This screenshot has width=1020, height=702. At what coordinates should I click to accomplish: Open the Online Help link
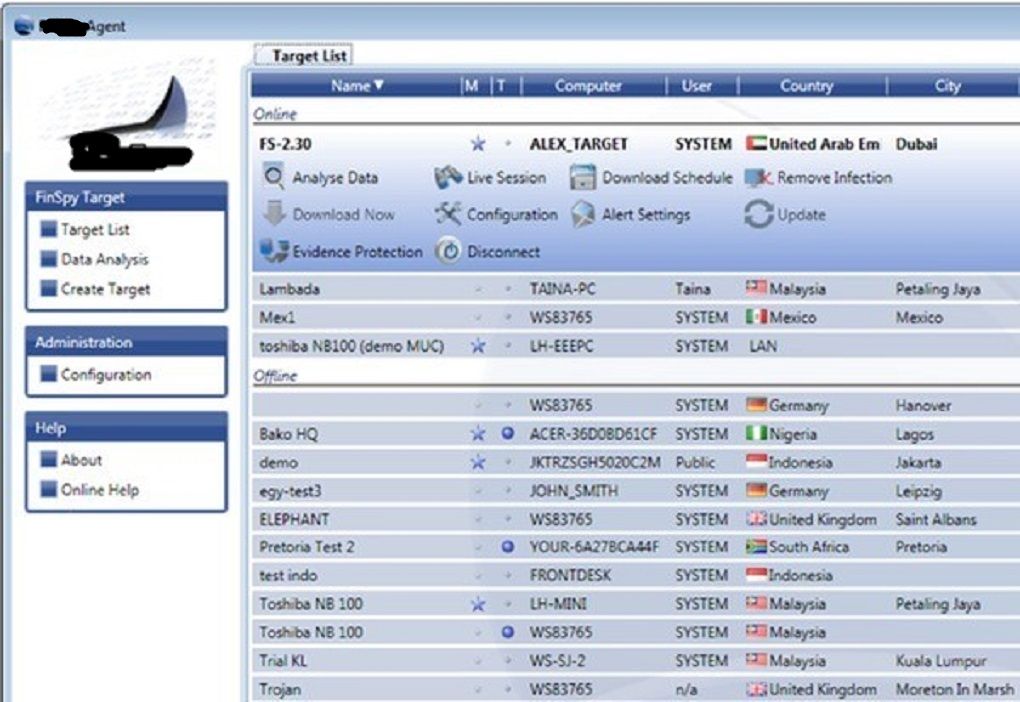100,489
